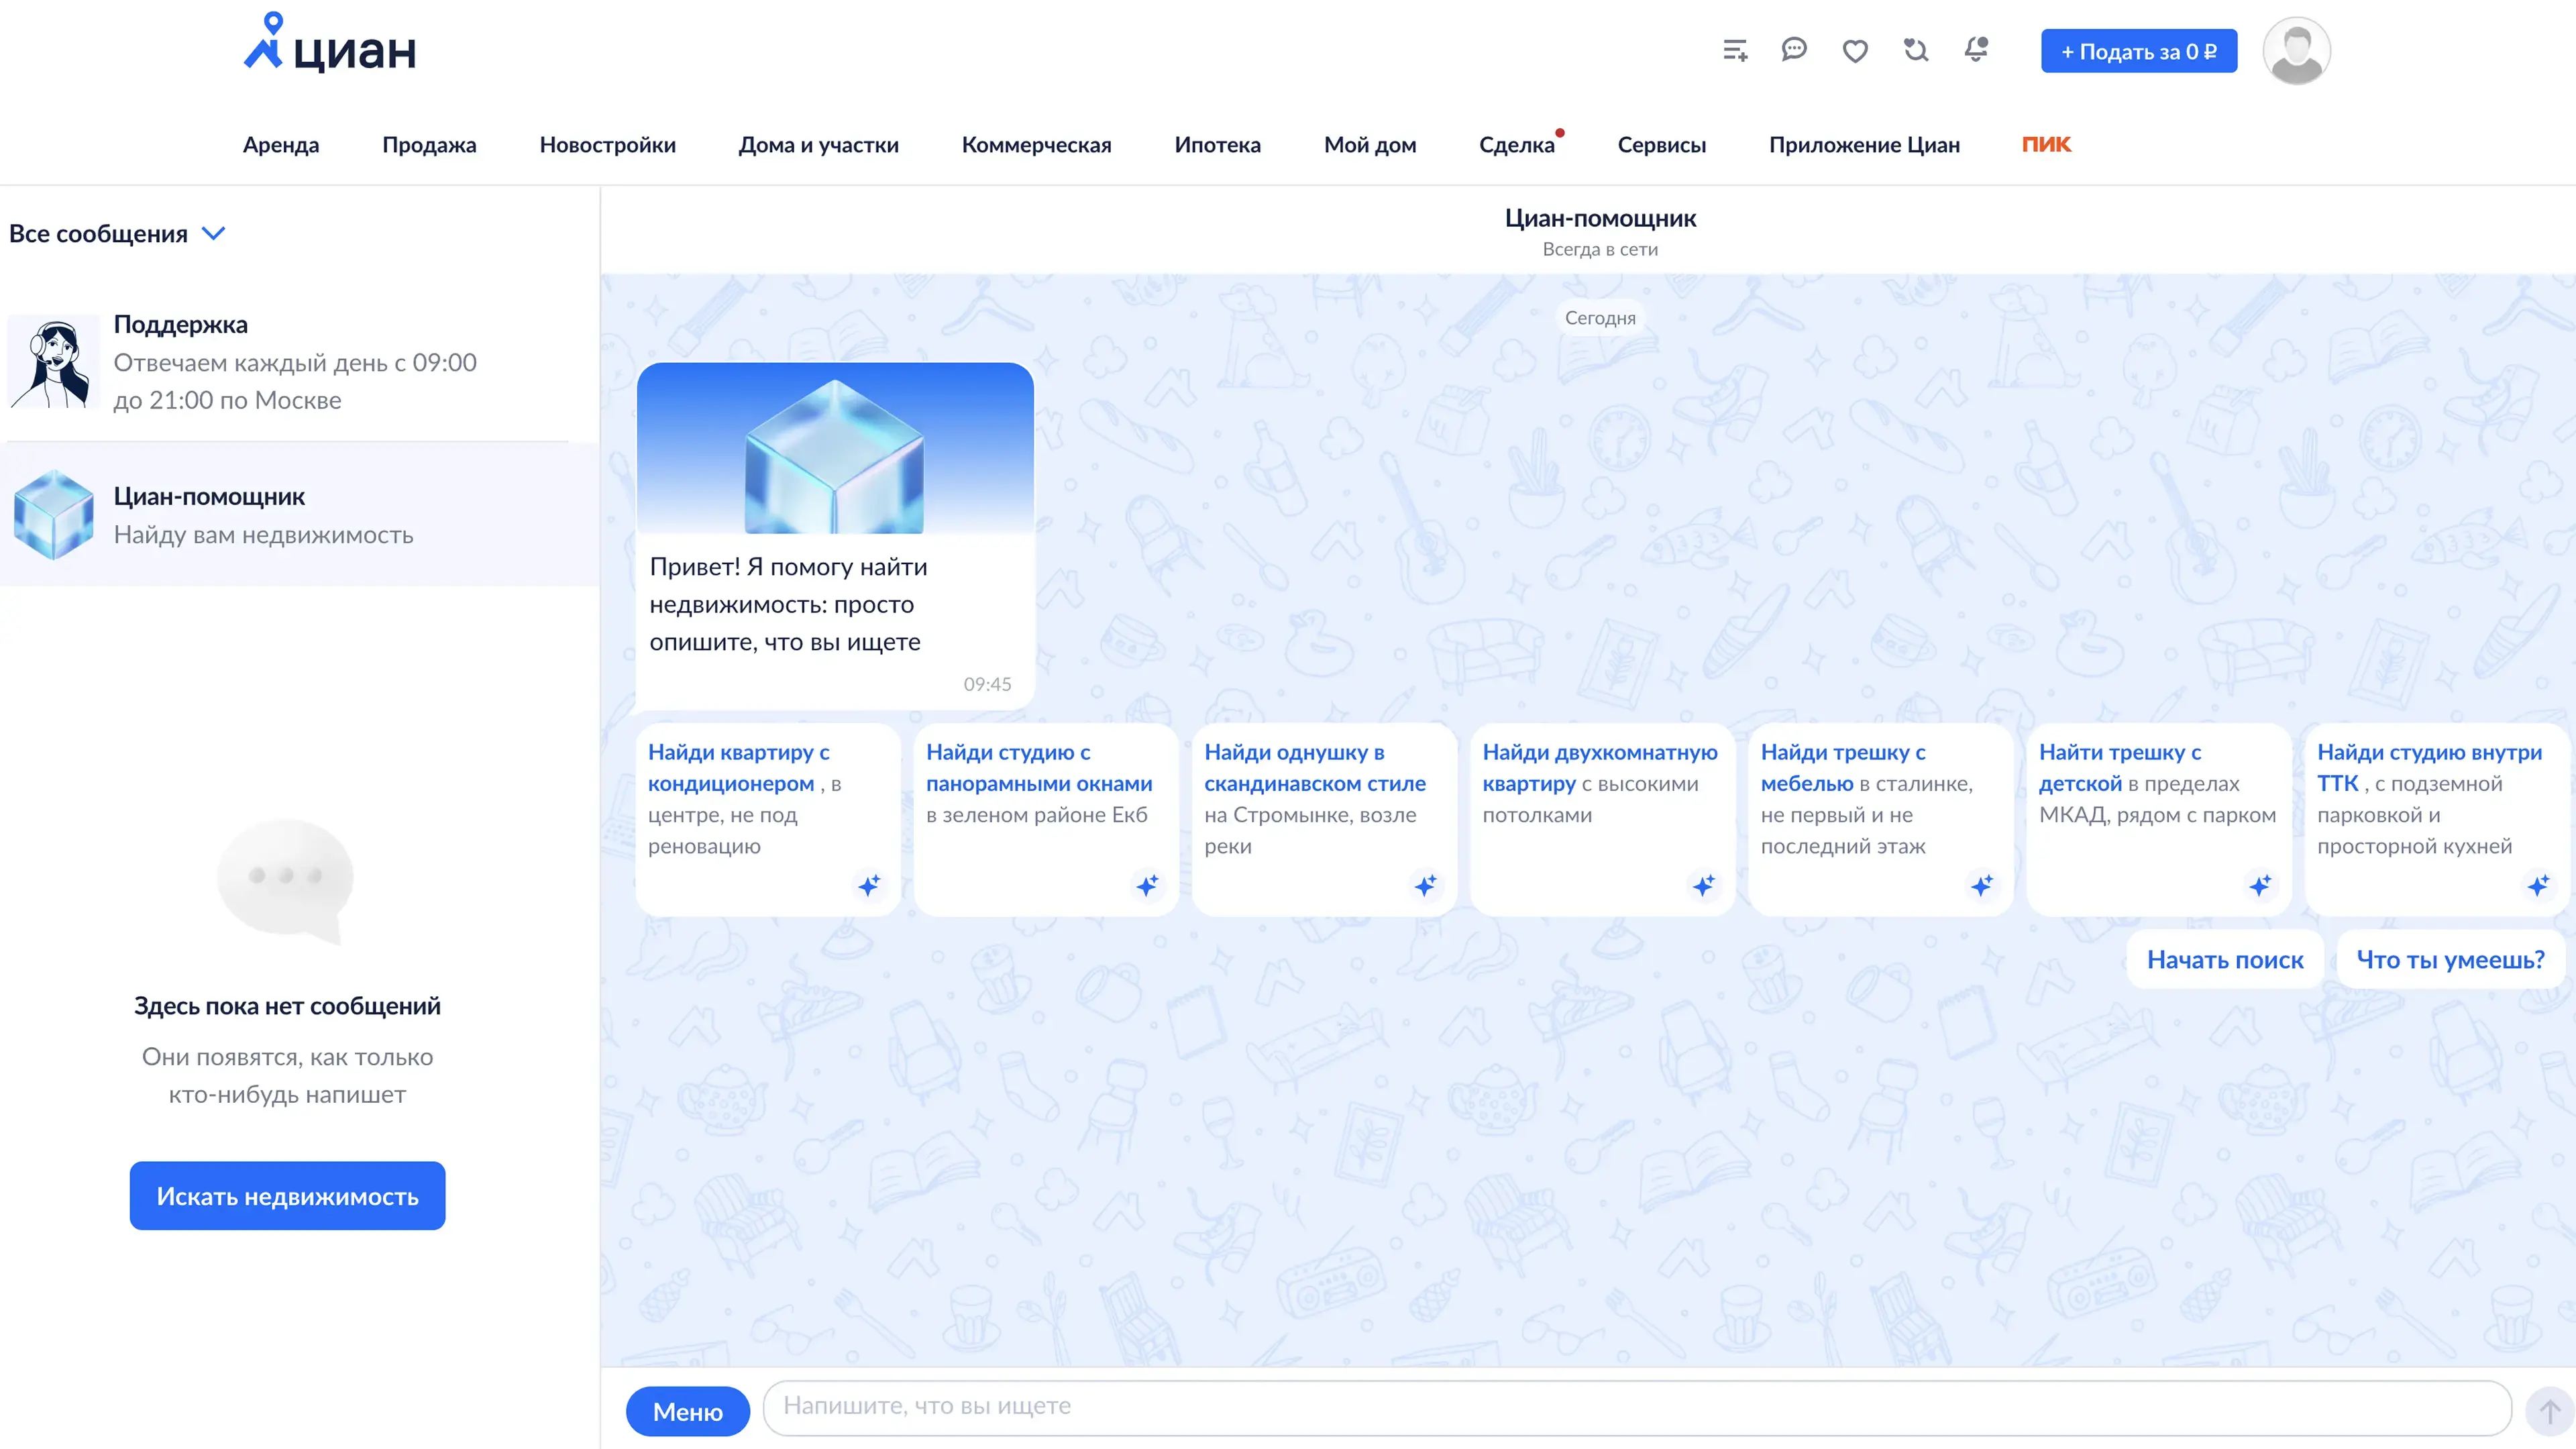Image resolution: width=2576 pixels, height=1449 pixels.
Task: Open notifications bell icon
Action: pos(1976,49)
